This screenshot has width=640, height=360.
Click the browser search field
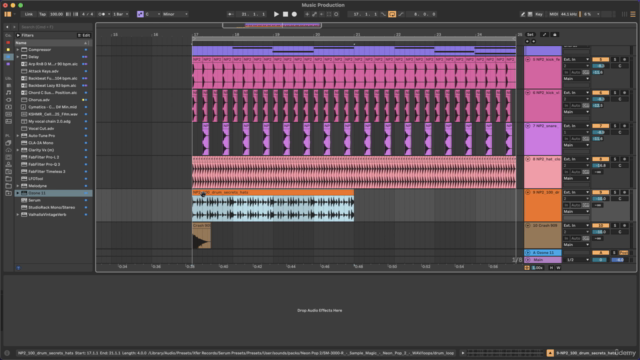coord(56,27)
